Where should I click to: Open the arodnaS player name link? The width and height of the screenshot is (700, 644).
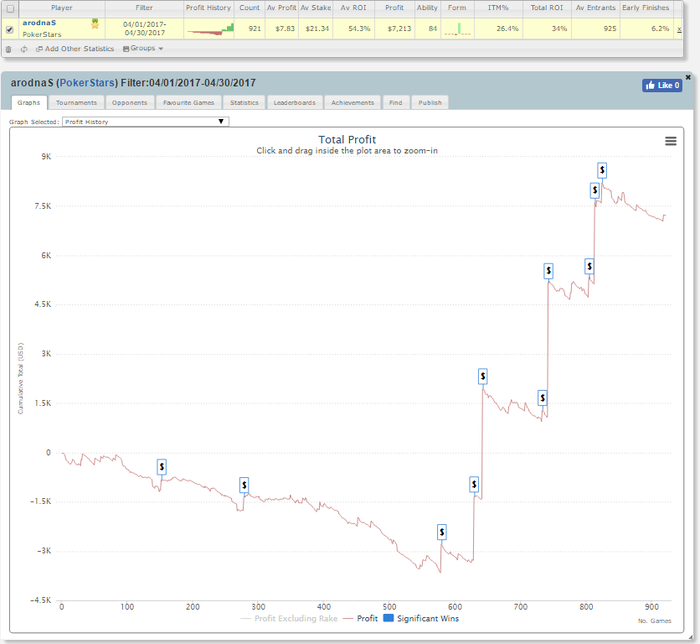pyautogui.click(x=39, y=23)
